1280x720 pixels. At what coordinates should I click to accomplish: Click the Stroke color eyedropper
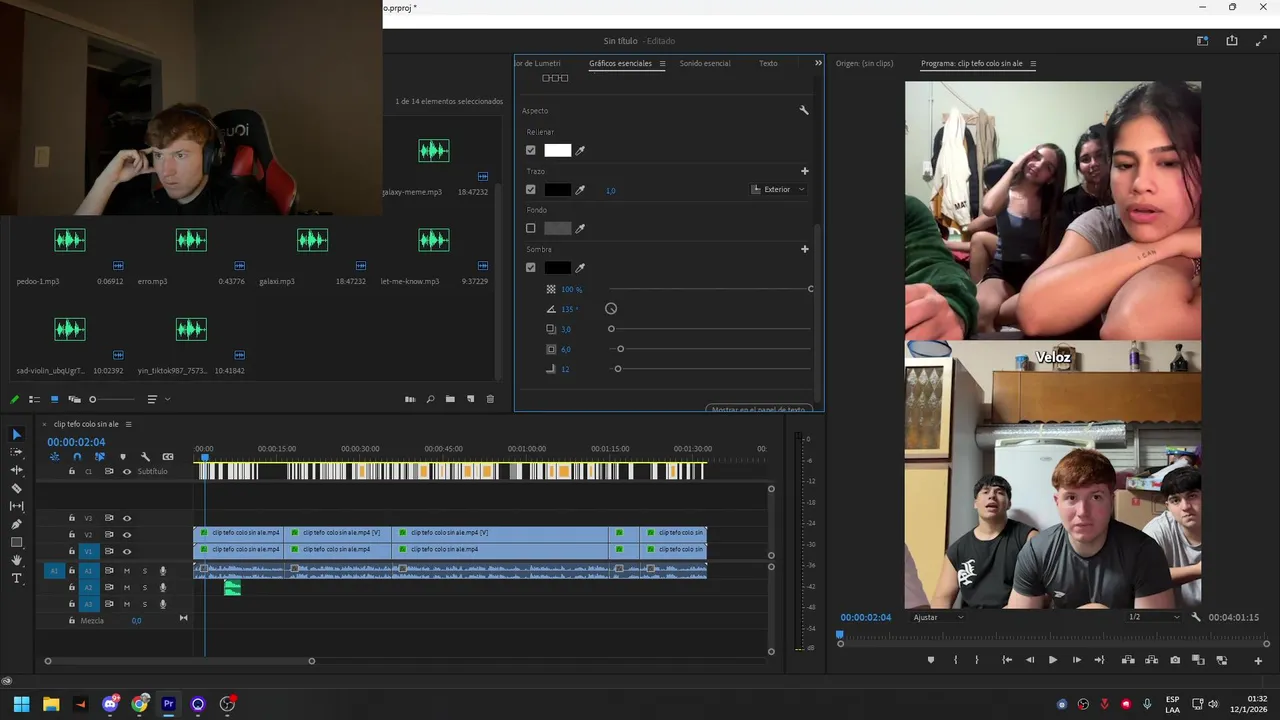[x=580, y=189]
